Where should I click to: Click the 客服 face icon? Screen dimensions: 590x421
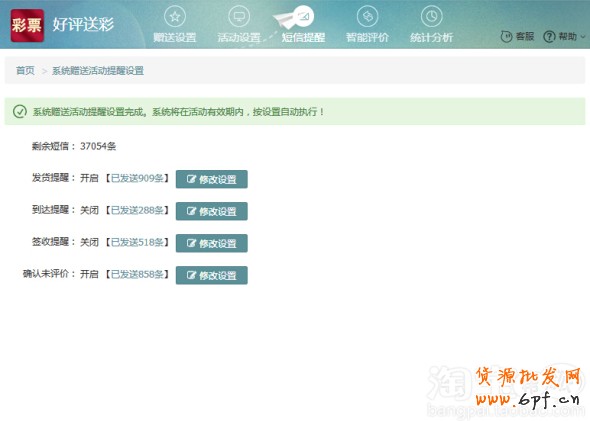[506, 36]
